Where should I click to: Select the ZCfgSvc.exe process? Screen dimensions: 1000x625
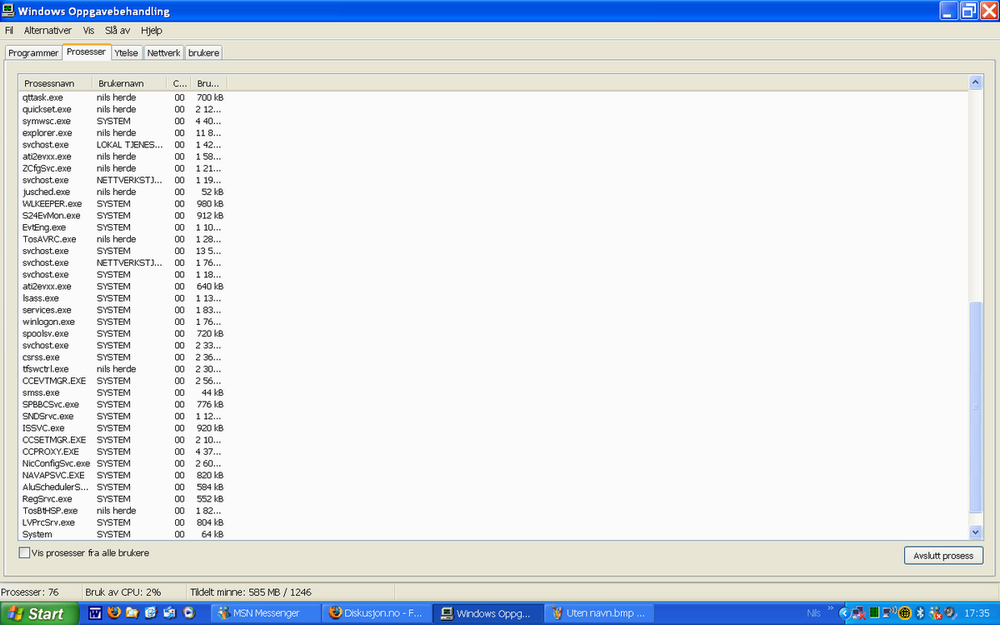point(122,168)
